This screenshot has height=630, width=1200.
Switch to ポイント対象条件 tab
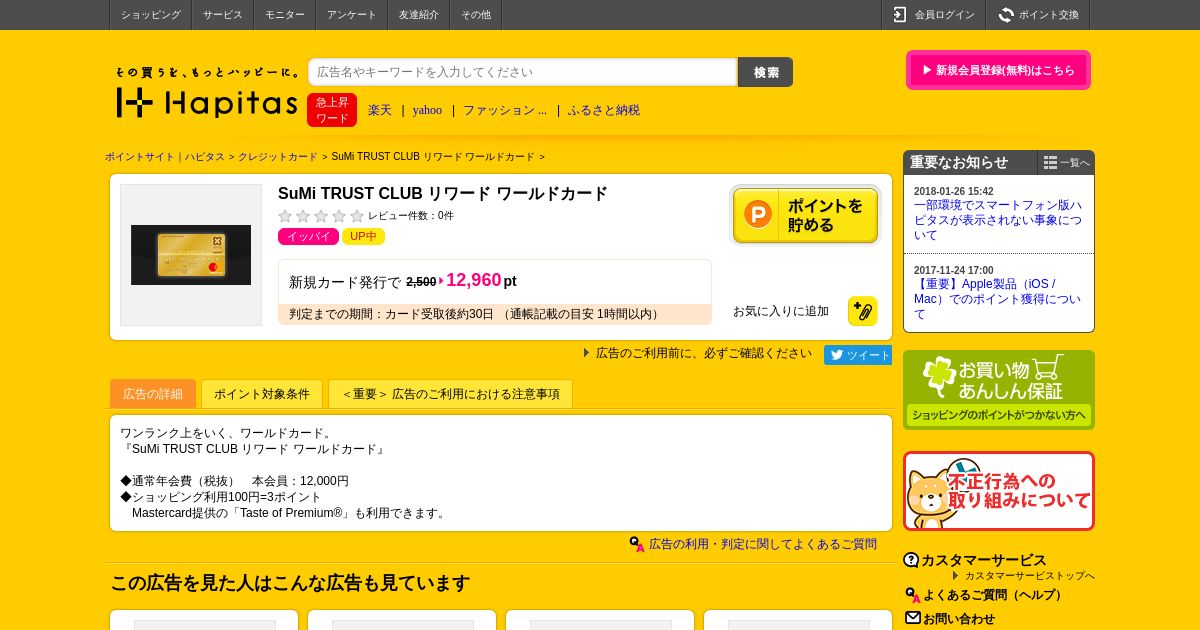(x=262, y=394)
